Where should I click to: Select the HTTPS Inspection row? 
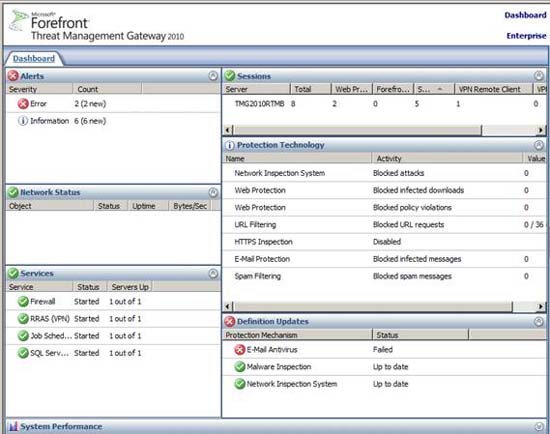(x=384, y=242)
